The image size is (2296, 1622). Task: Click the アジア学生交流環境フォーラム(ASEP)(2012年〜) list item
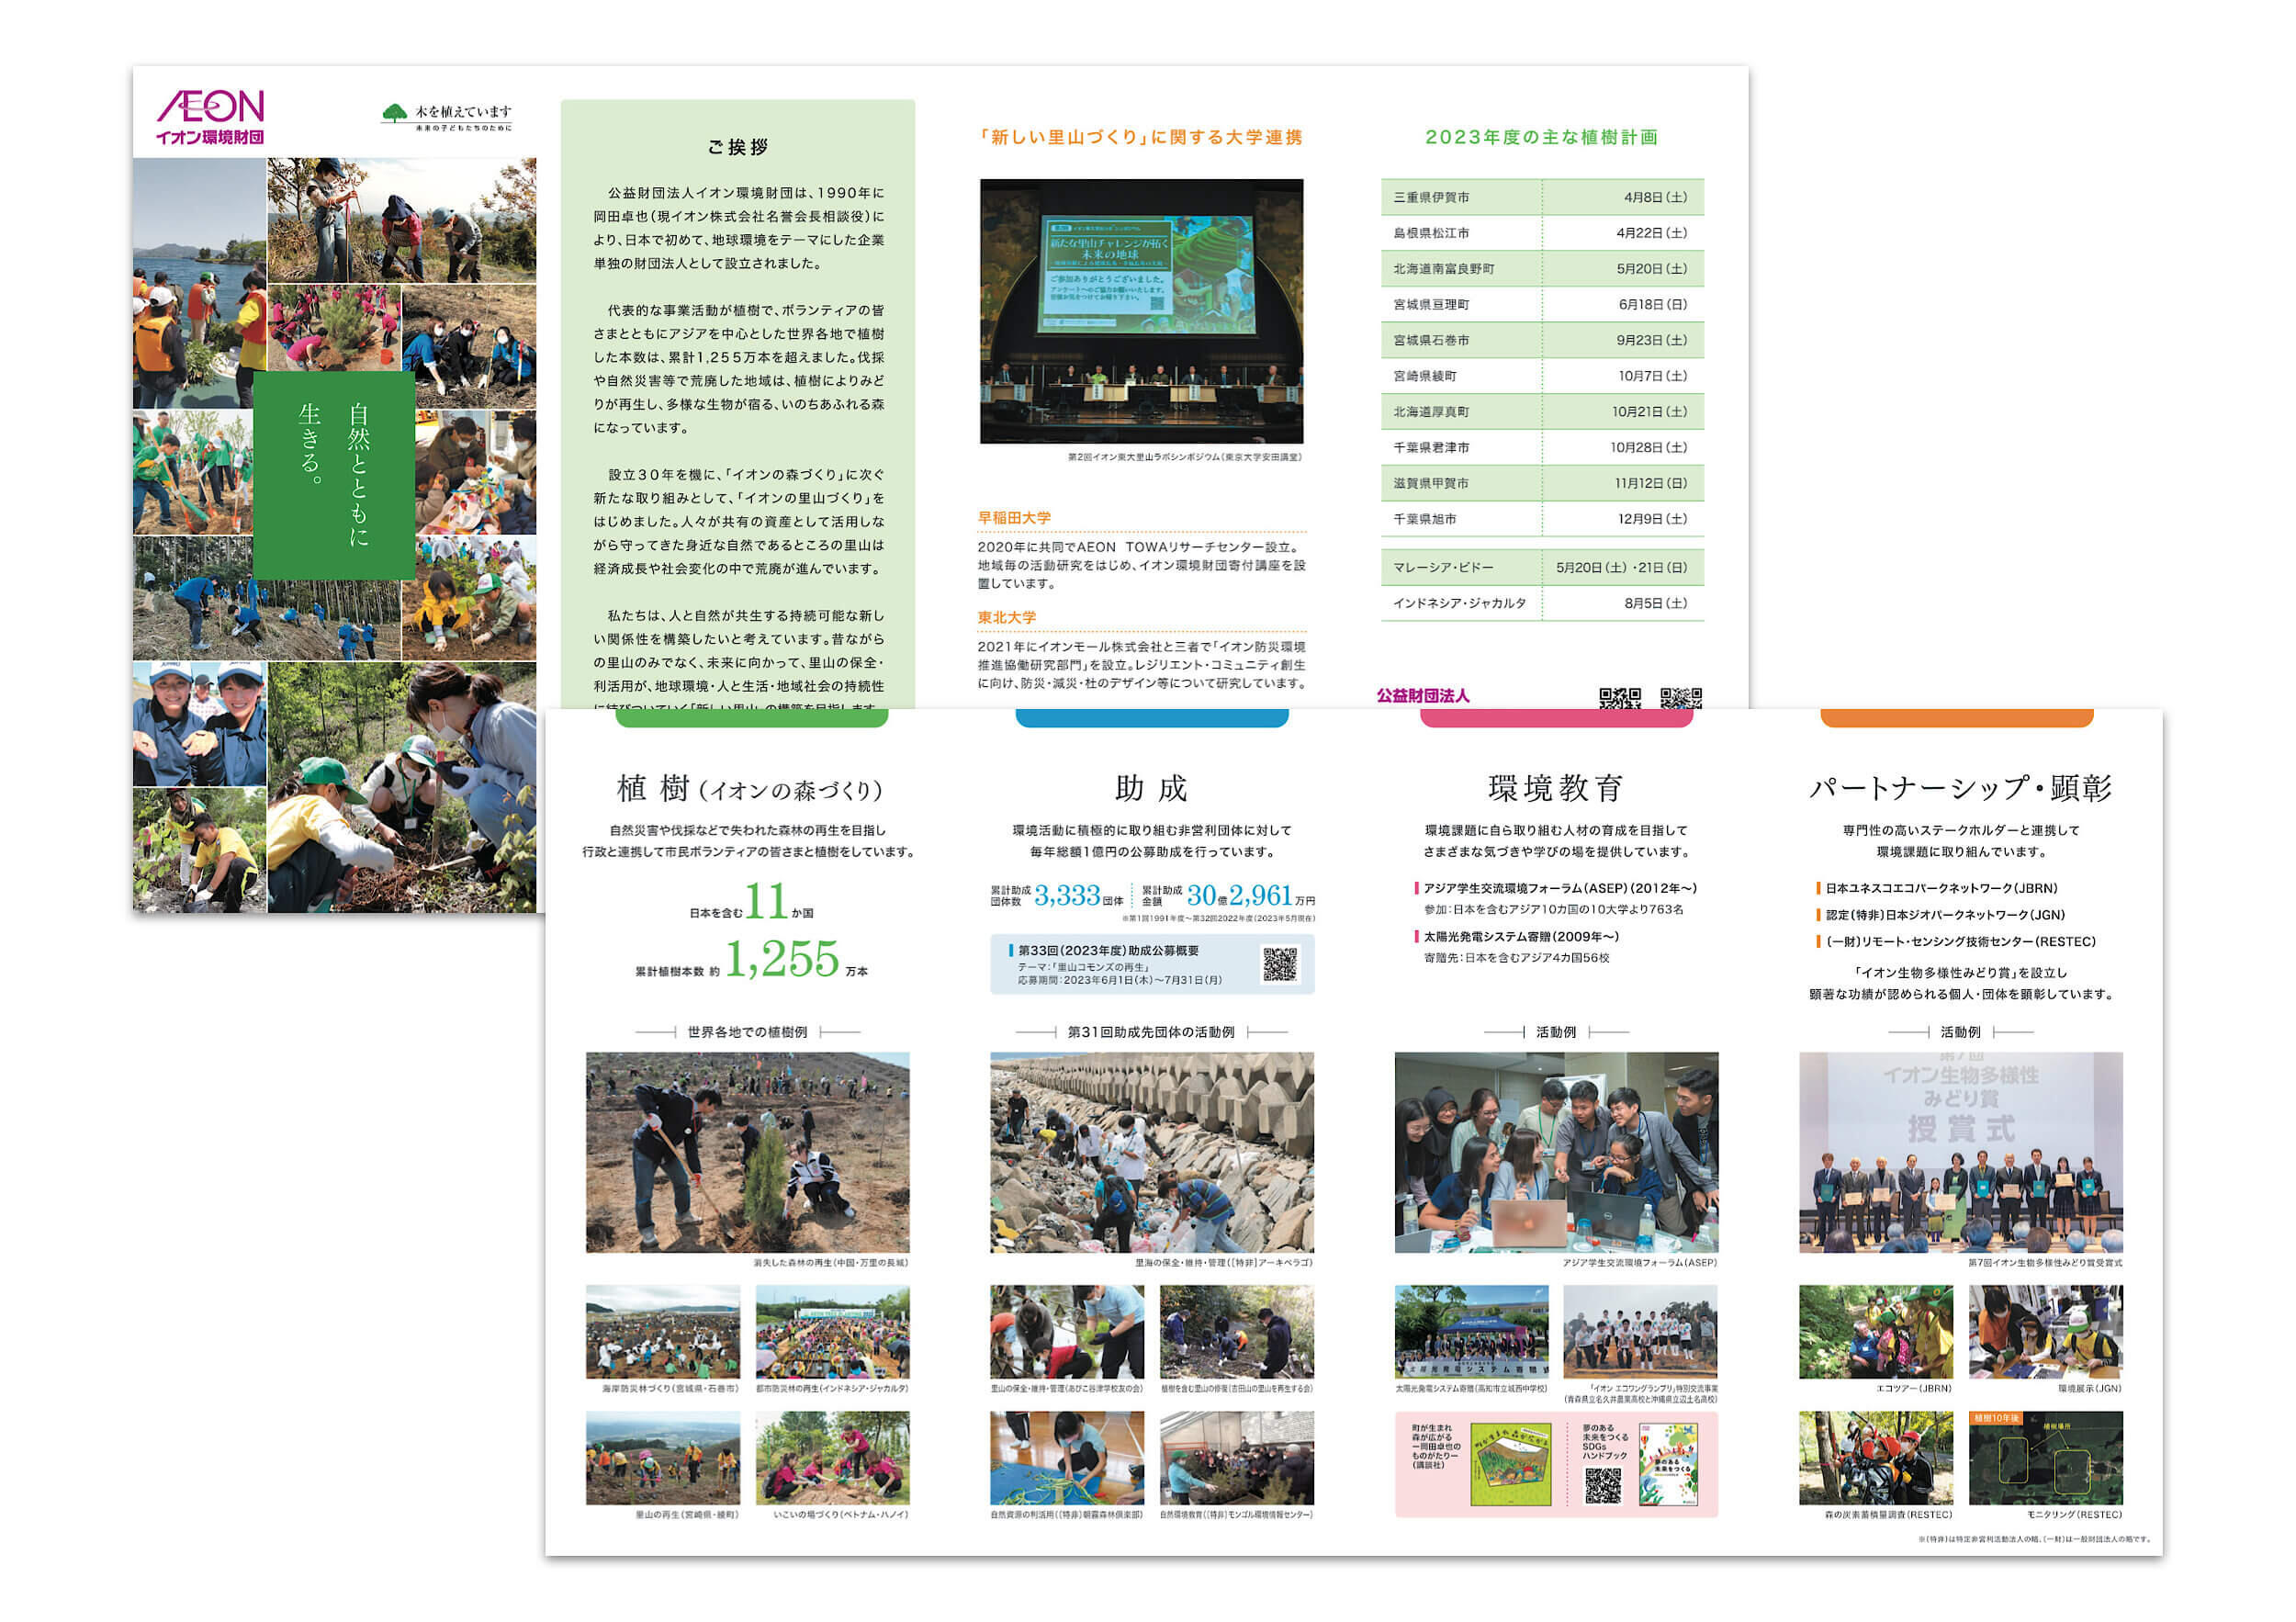pos(1560,888)
